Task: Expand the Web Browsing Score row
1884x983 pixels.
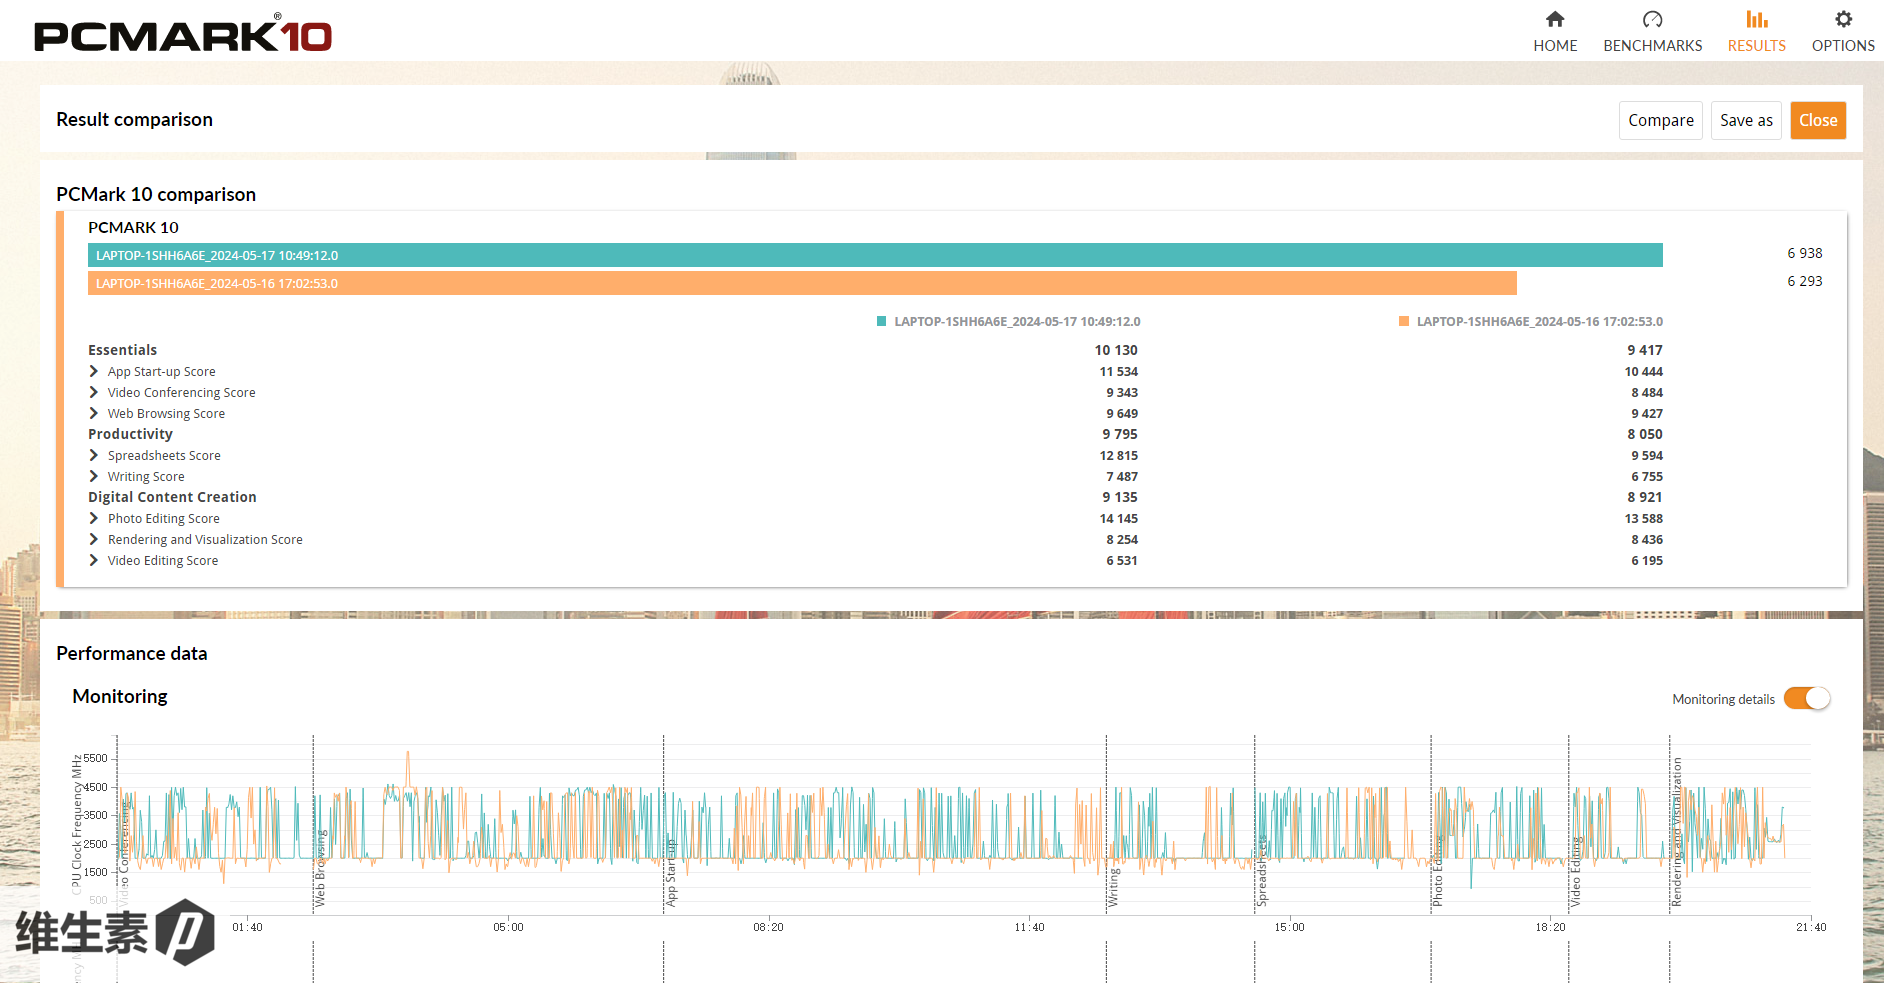Action: [x=94, y=414]
